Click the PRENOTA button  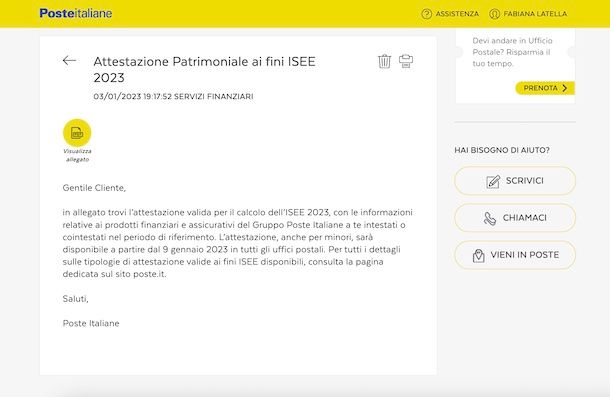pyautogui.click(x=545, y=88)
